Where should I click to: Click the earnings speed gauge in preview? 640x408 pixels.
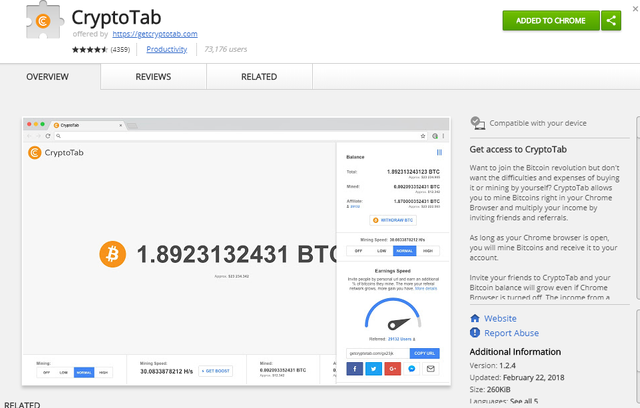pos(393,314)
